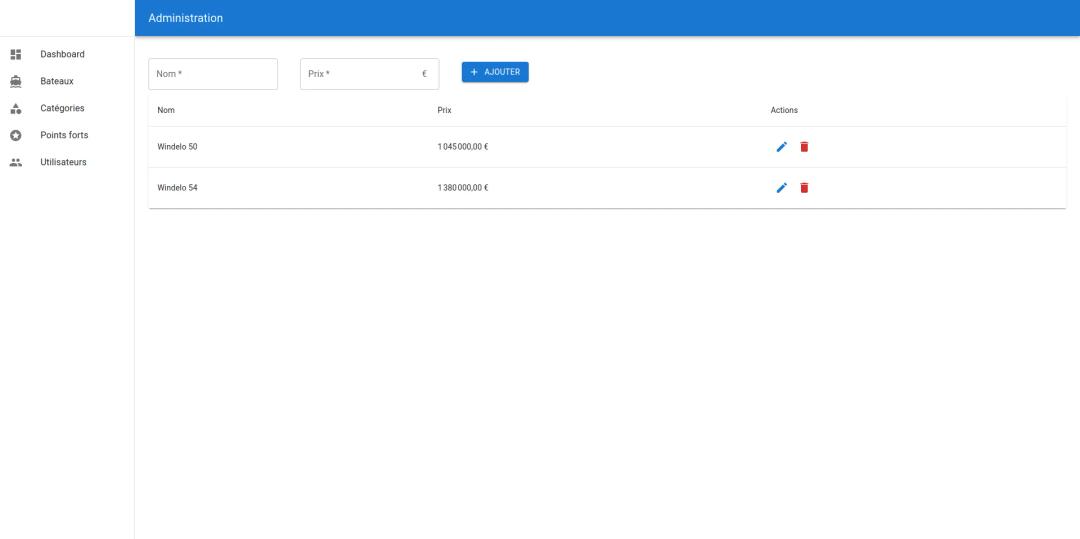1080x539 pixels.
Task: Open the Dashboard menu entry
Action: (67, 54)
